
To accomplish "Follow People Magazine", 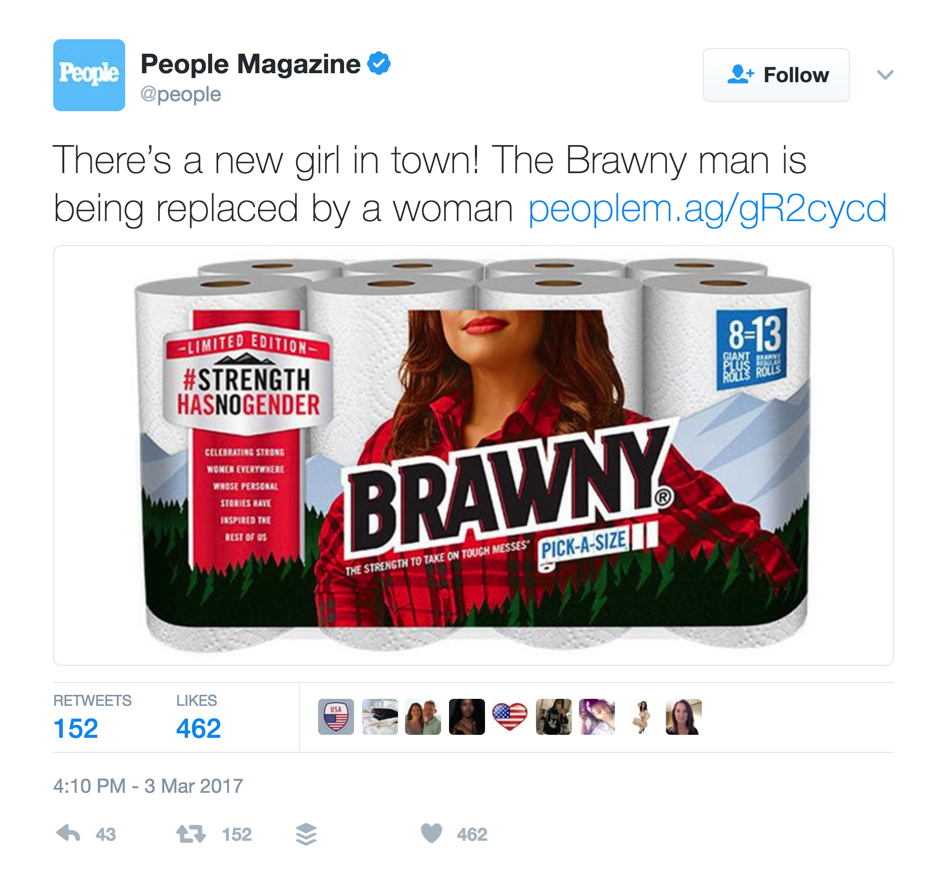I will click(776, 75).
